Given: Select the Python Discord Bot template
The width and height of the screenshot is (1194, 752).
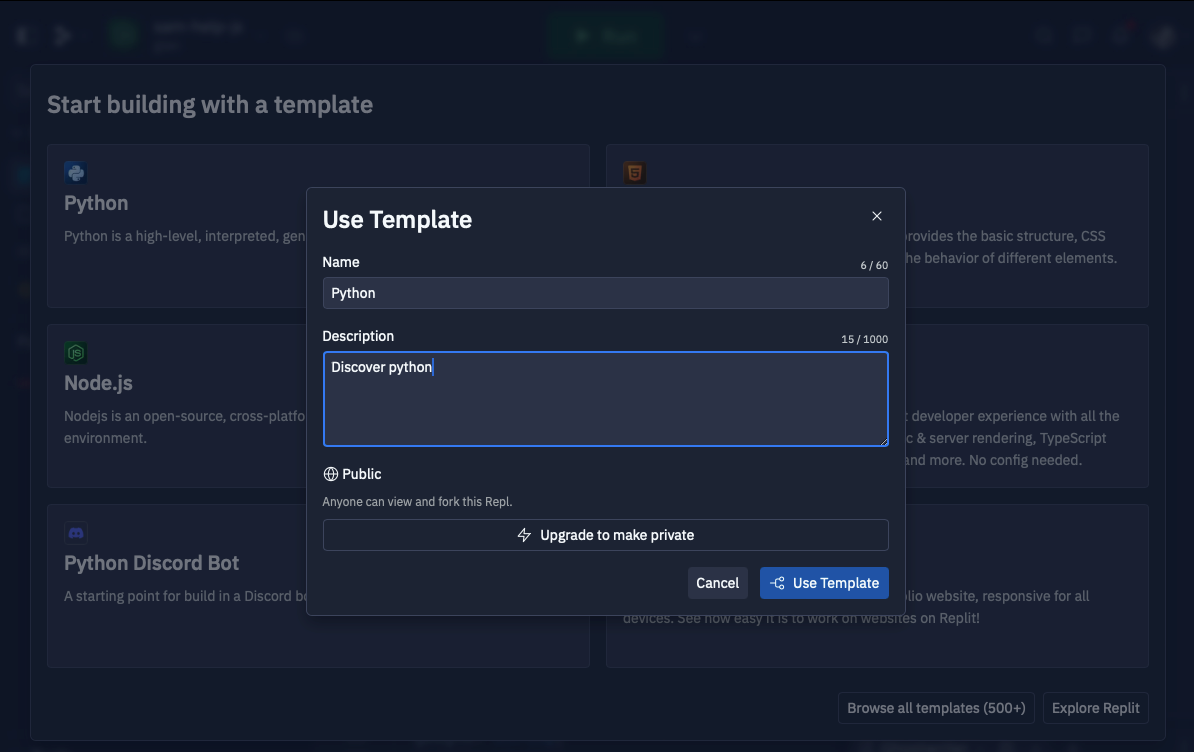Looking at the screenshot, I should [152, 563].
